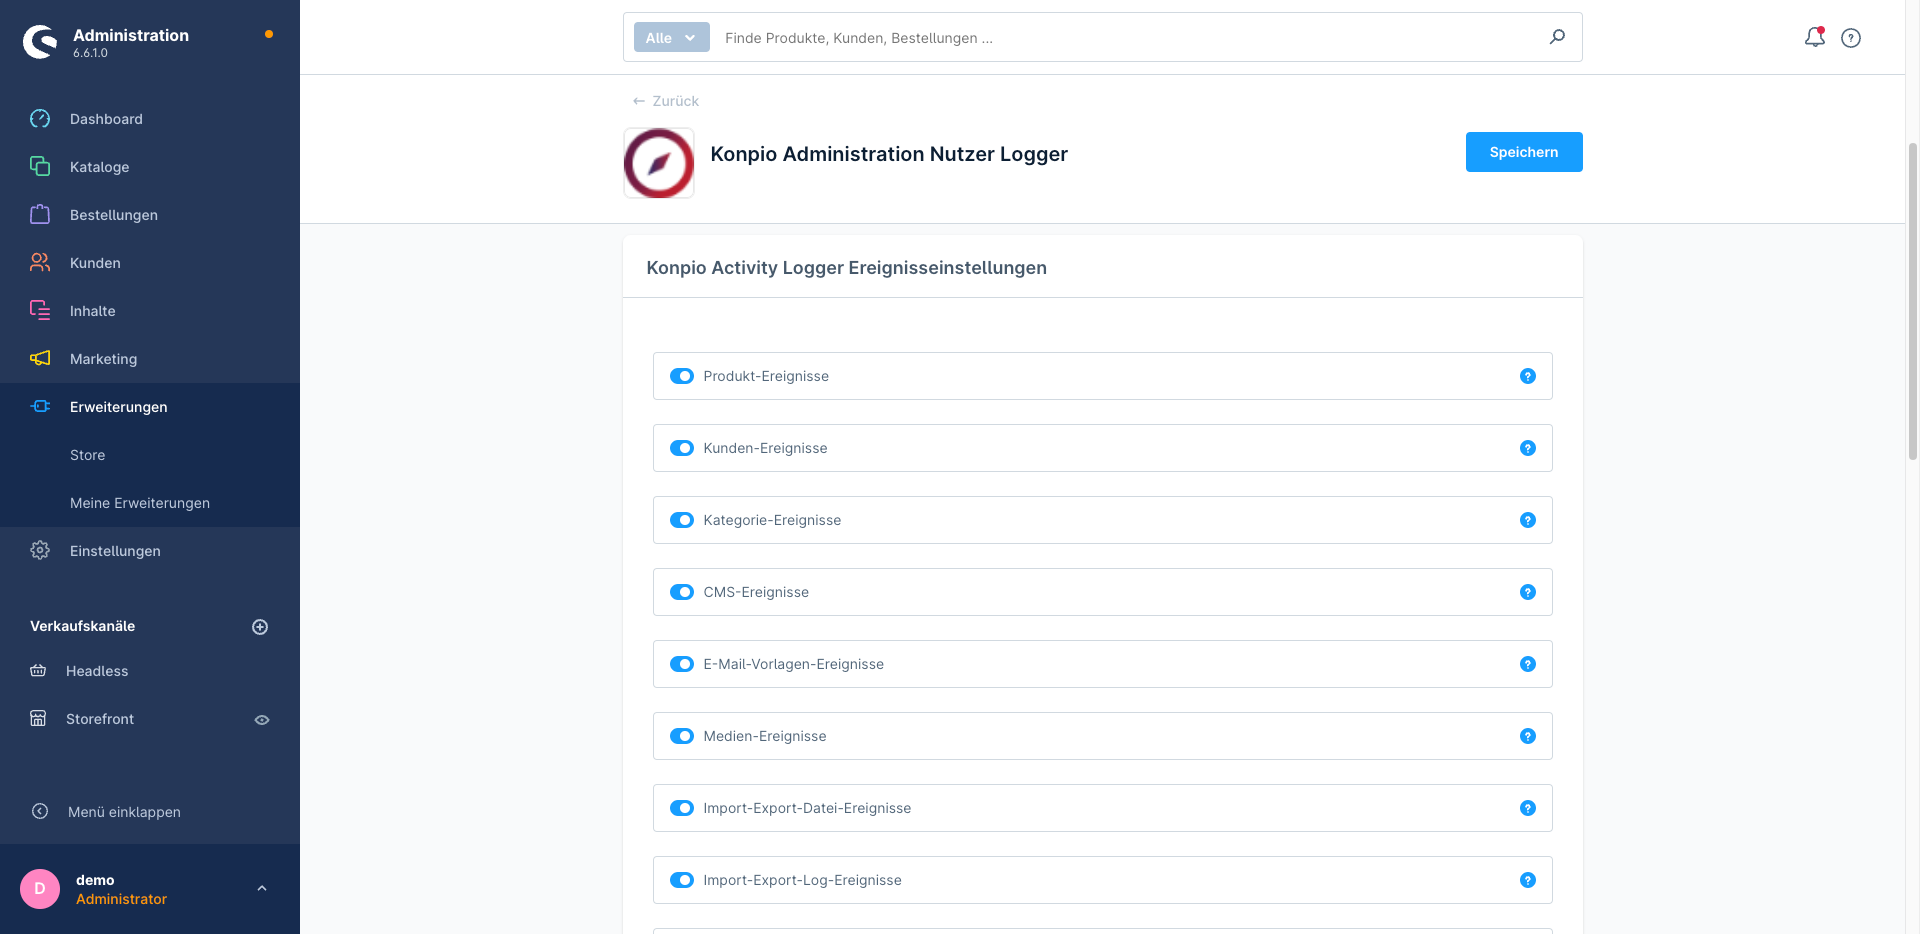Click the Verkaufskanäle heading

82,626
